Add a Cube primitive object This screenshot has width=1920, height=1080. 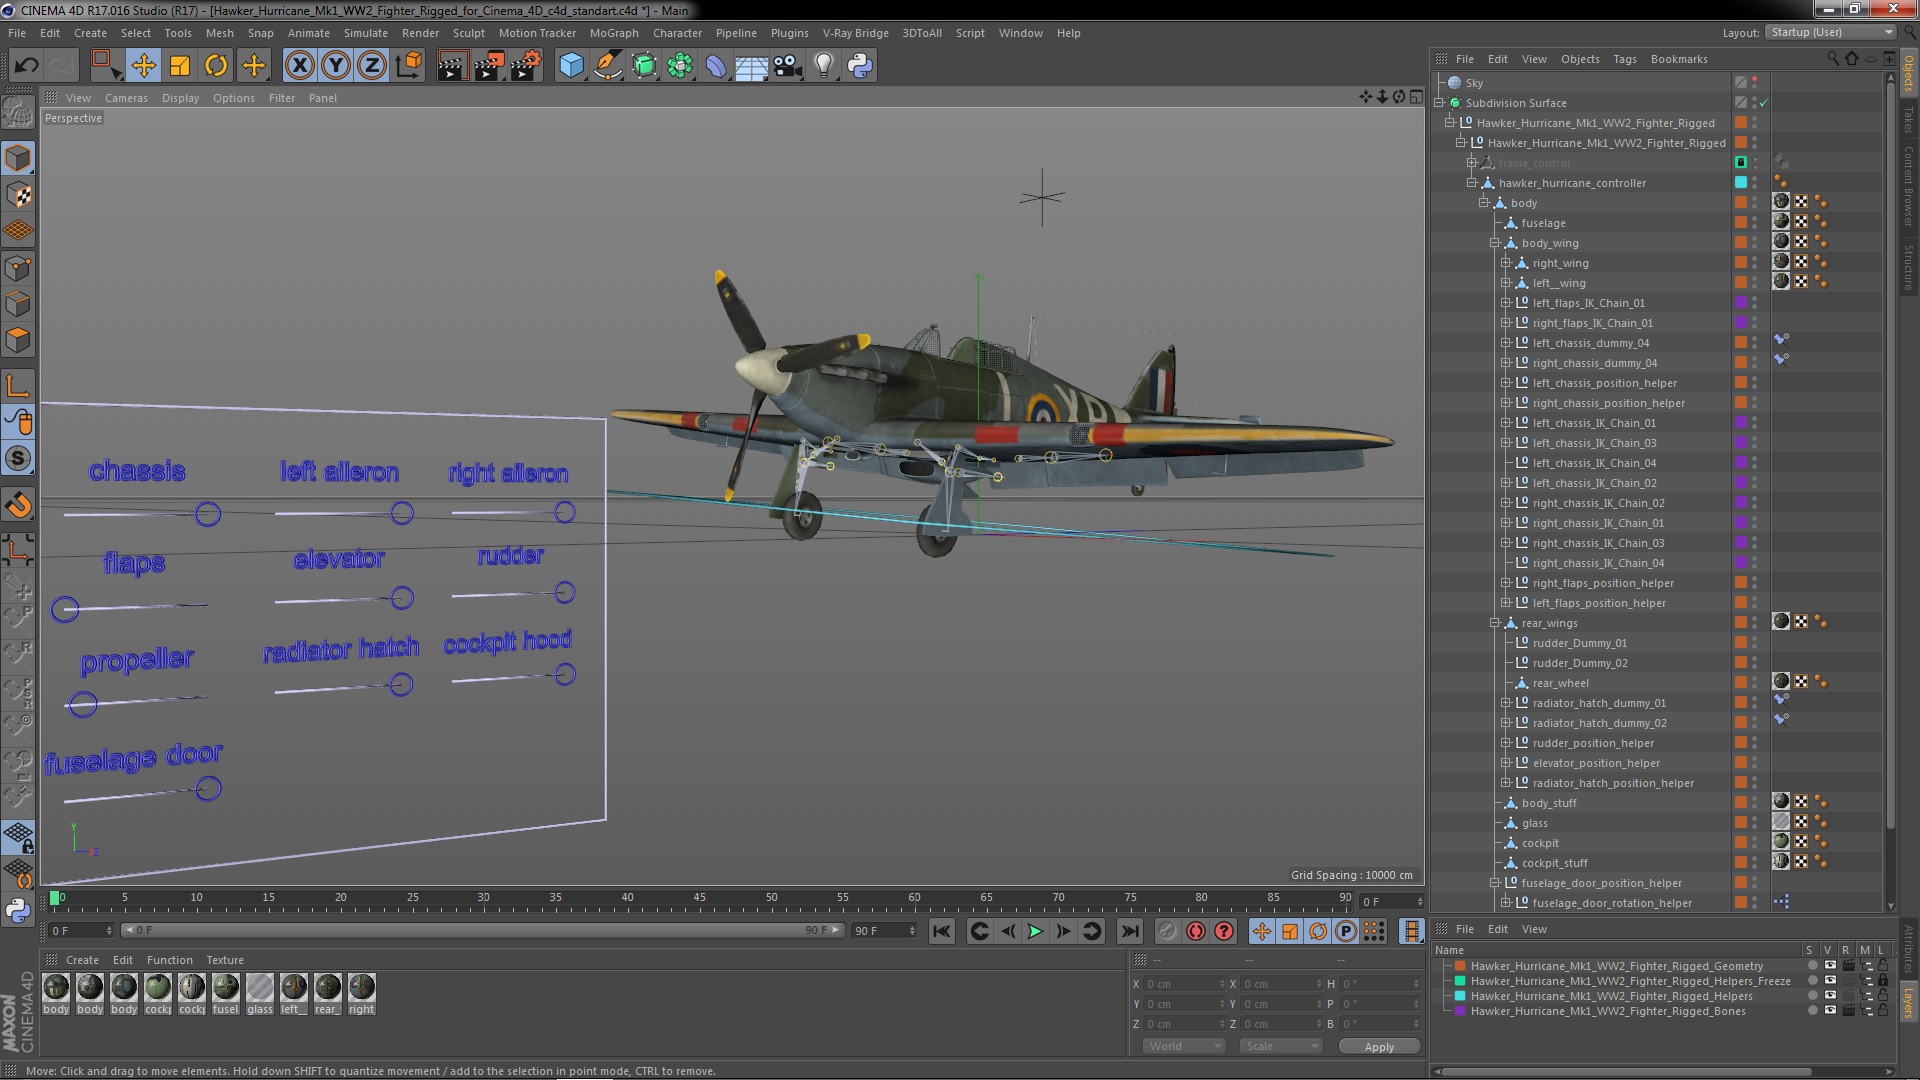(571, 66)
